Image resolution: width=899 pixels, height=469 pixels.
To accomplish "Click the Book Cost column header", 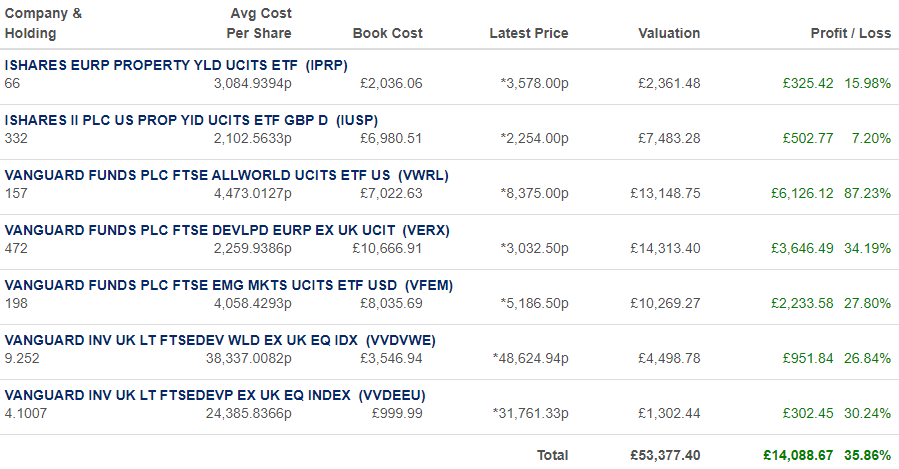I will coord(388,33).
